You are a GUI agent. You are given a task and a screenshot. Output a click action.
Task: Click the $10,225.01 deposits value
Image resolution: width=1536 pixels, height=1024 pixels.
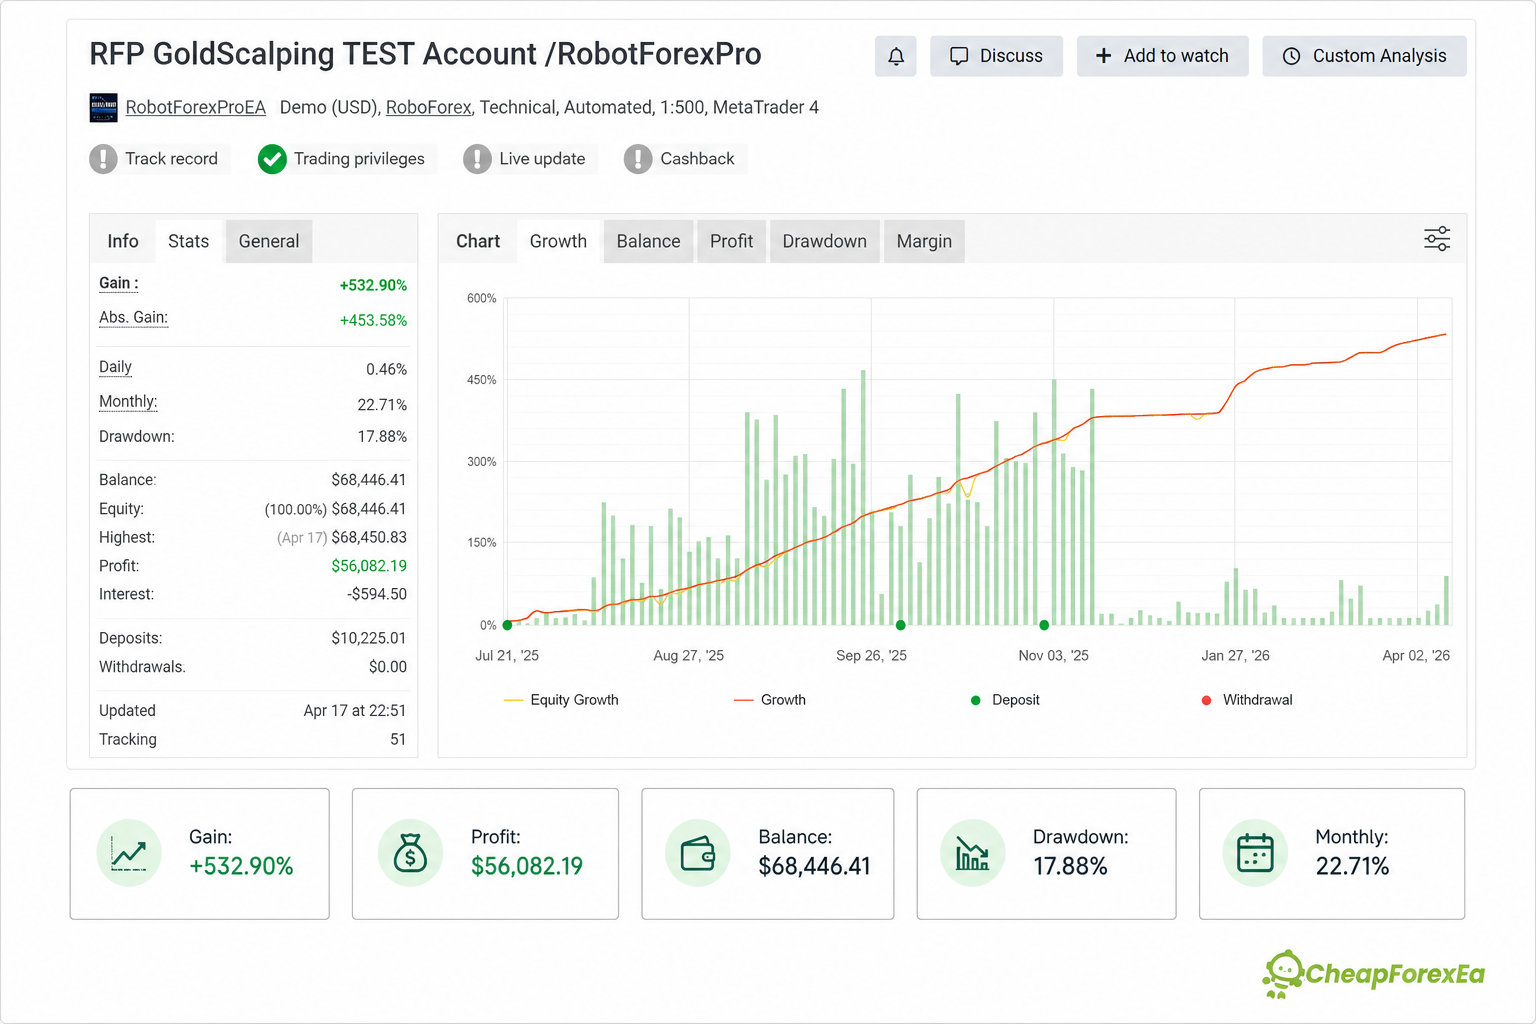click(369, 638)
